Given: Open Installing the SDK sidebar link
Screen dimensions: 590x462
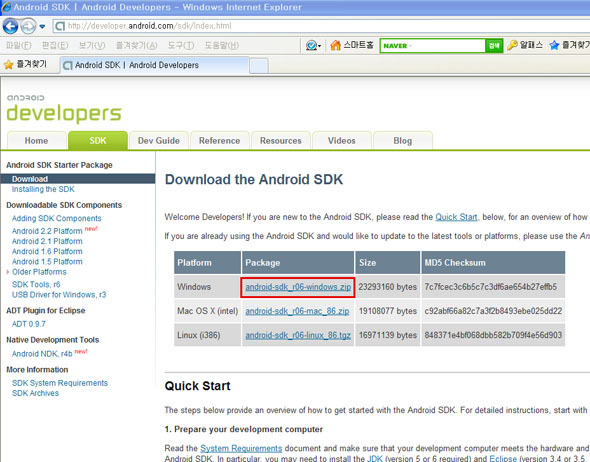Looking at the screenshot, I should point(43,189).
